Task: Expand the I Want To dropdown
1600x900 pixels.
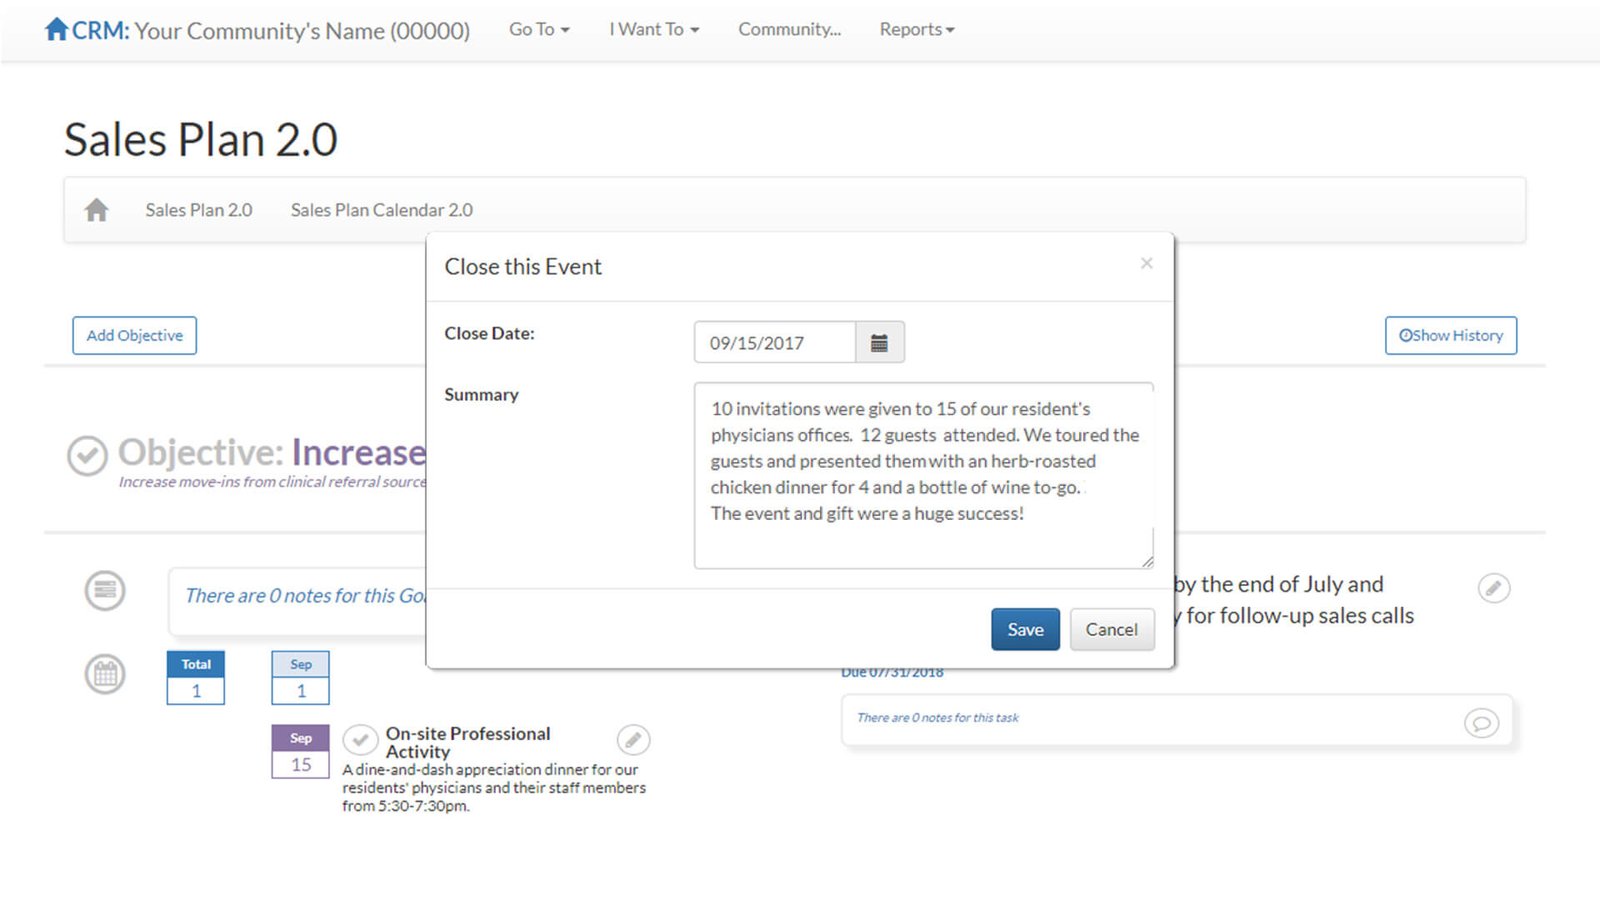Action: pos(654,30)
